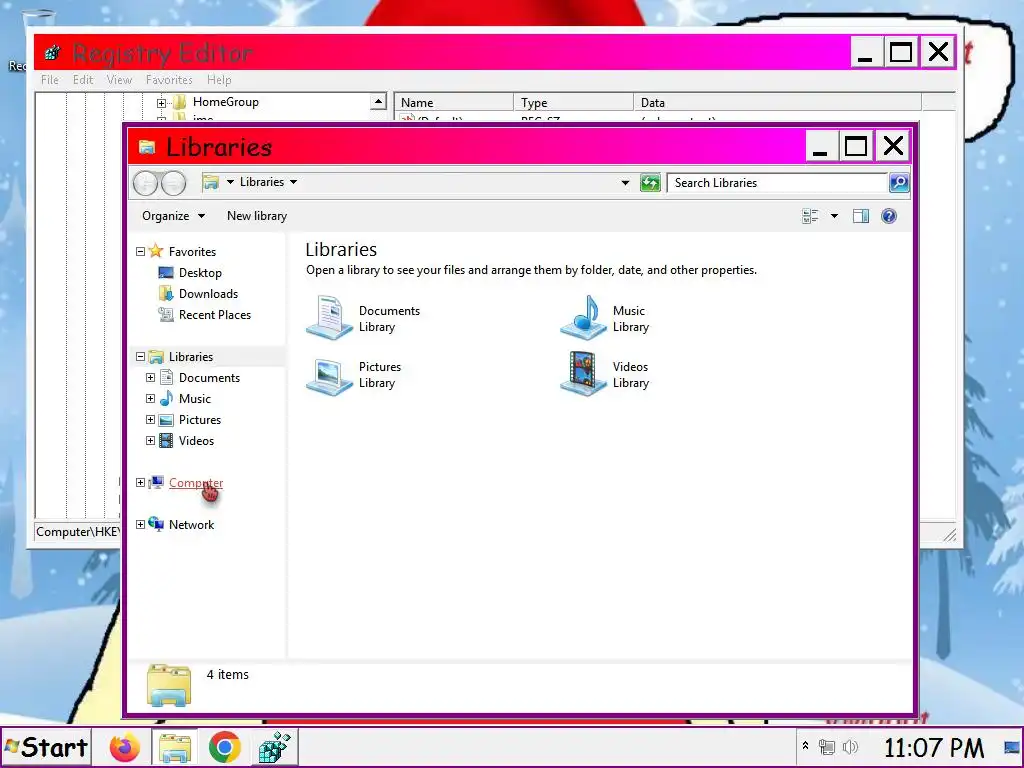Click the refresh button beside address bar
Viewport: 1024px width, 768px height.
[x=650, y=183]
